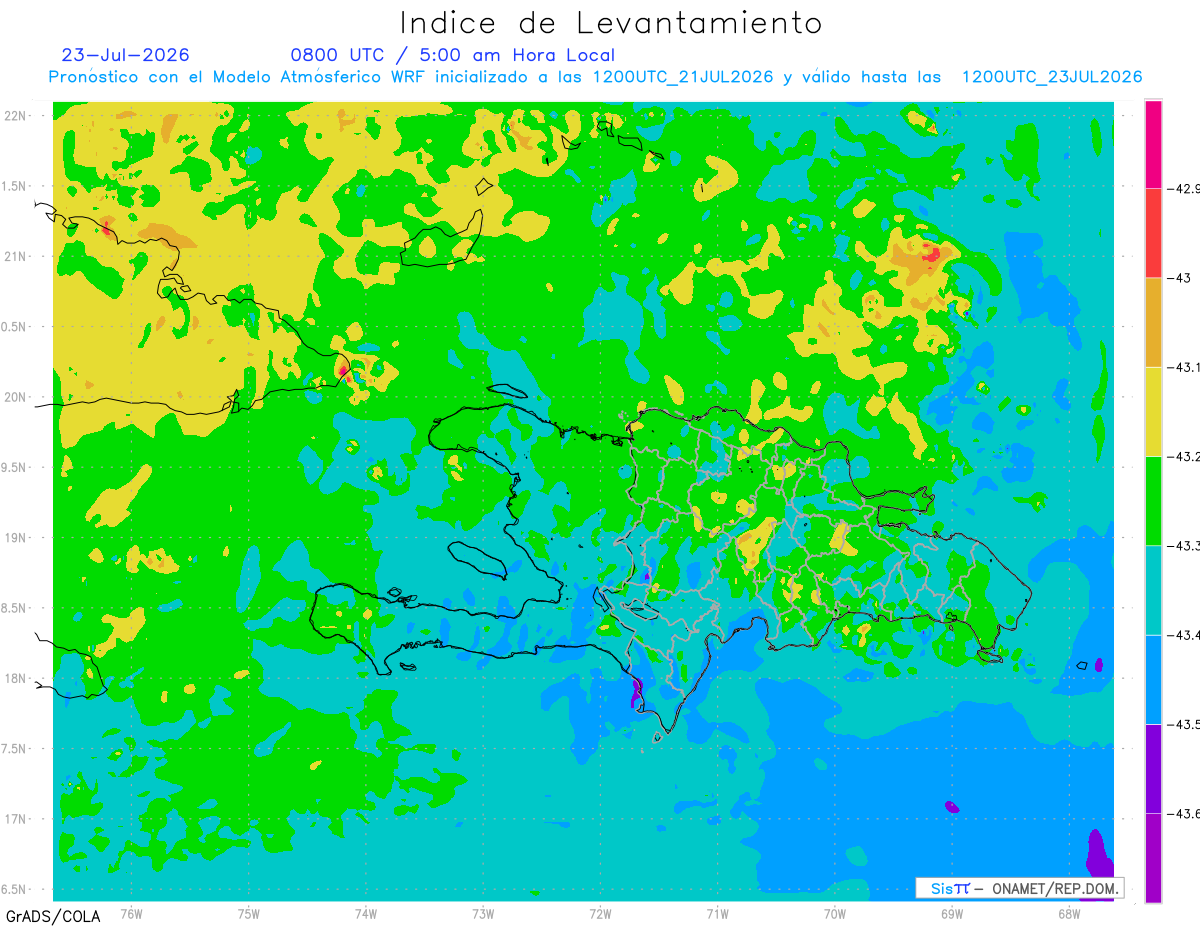
Task: Click the legend value "-43.6"
Action: tap(1183, 813)
